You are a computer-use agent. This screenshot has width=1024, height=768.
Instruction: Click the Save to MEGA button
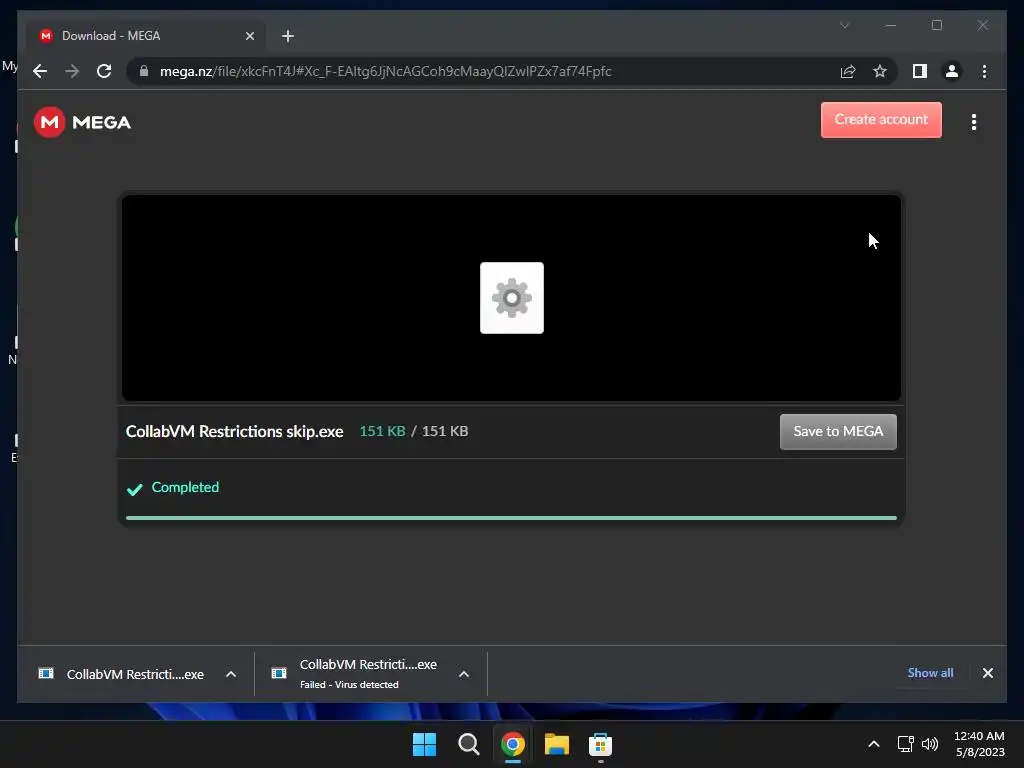838,432
